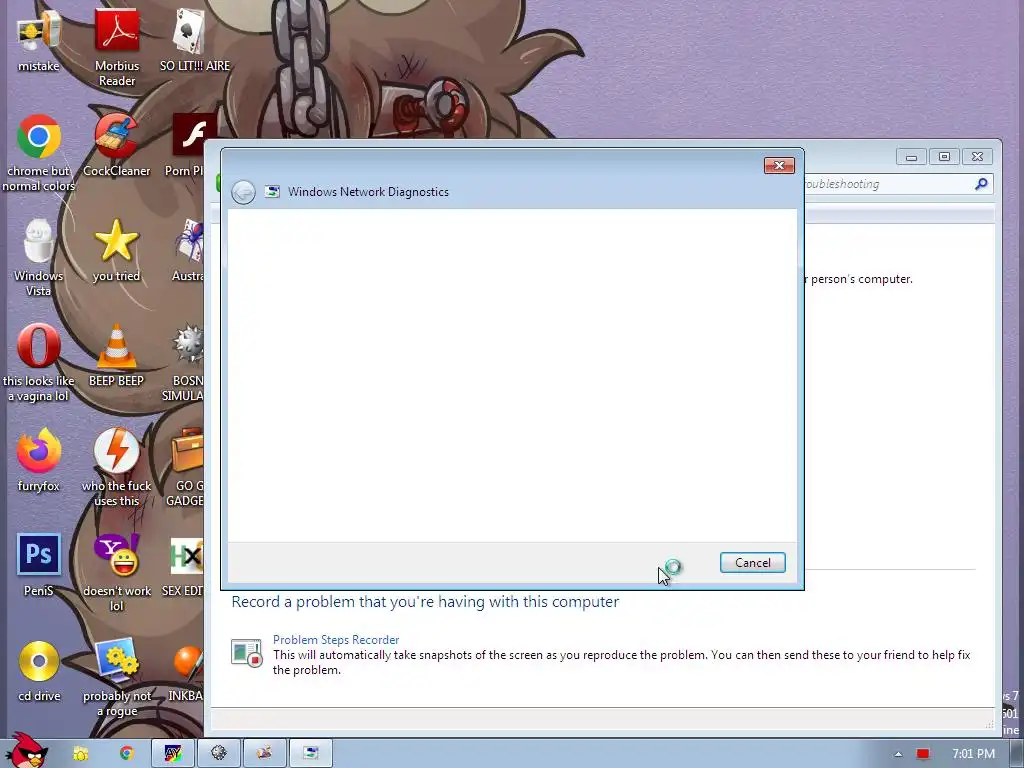Open the BEEP BEEP traffic cone icon
1024x768 pixels.
coord(116,356)
